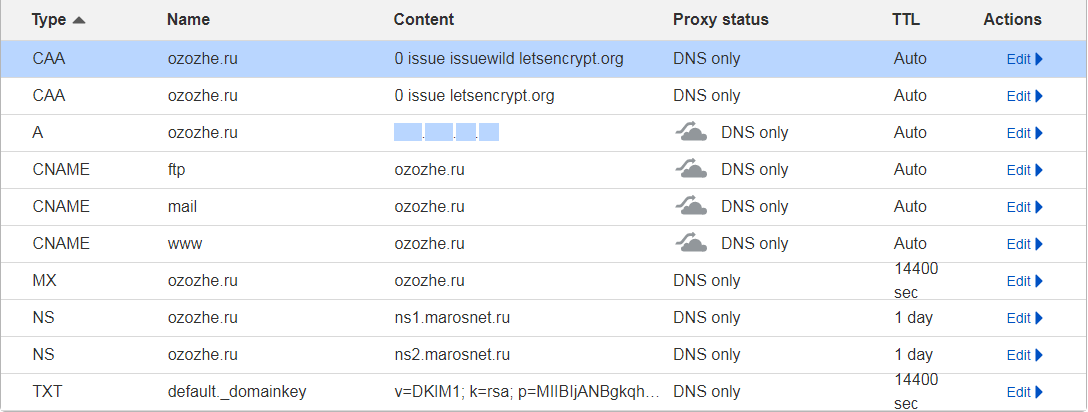Sort records by Type column arrow

pyautogui.click(x=78, y=20)
